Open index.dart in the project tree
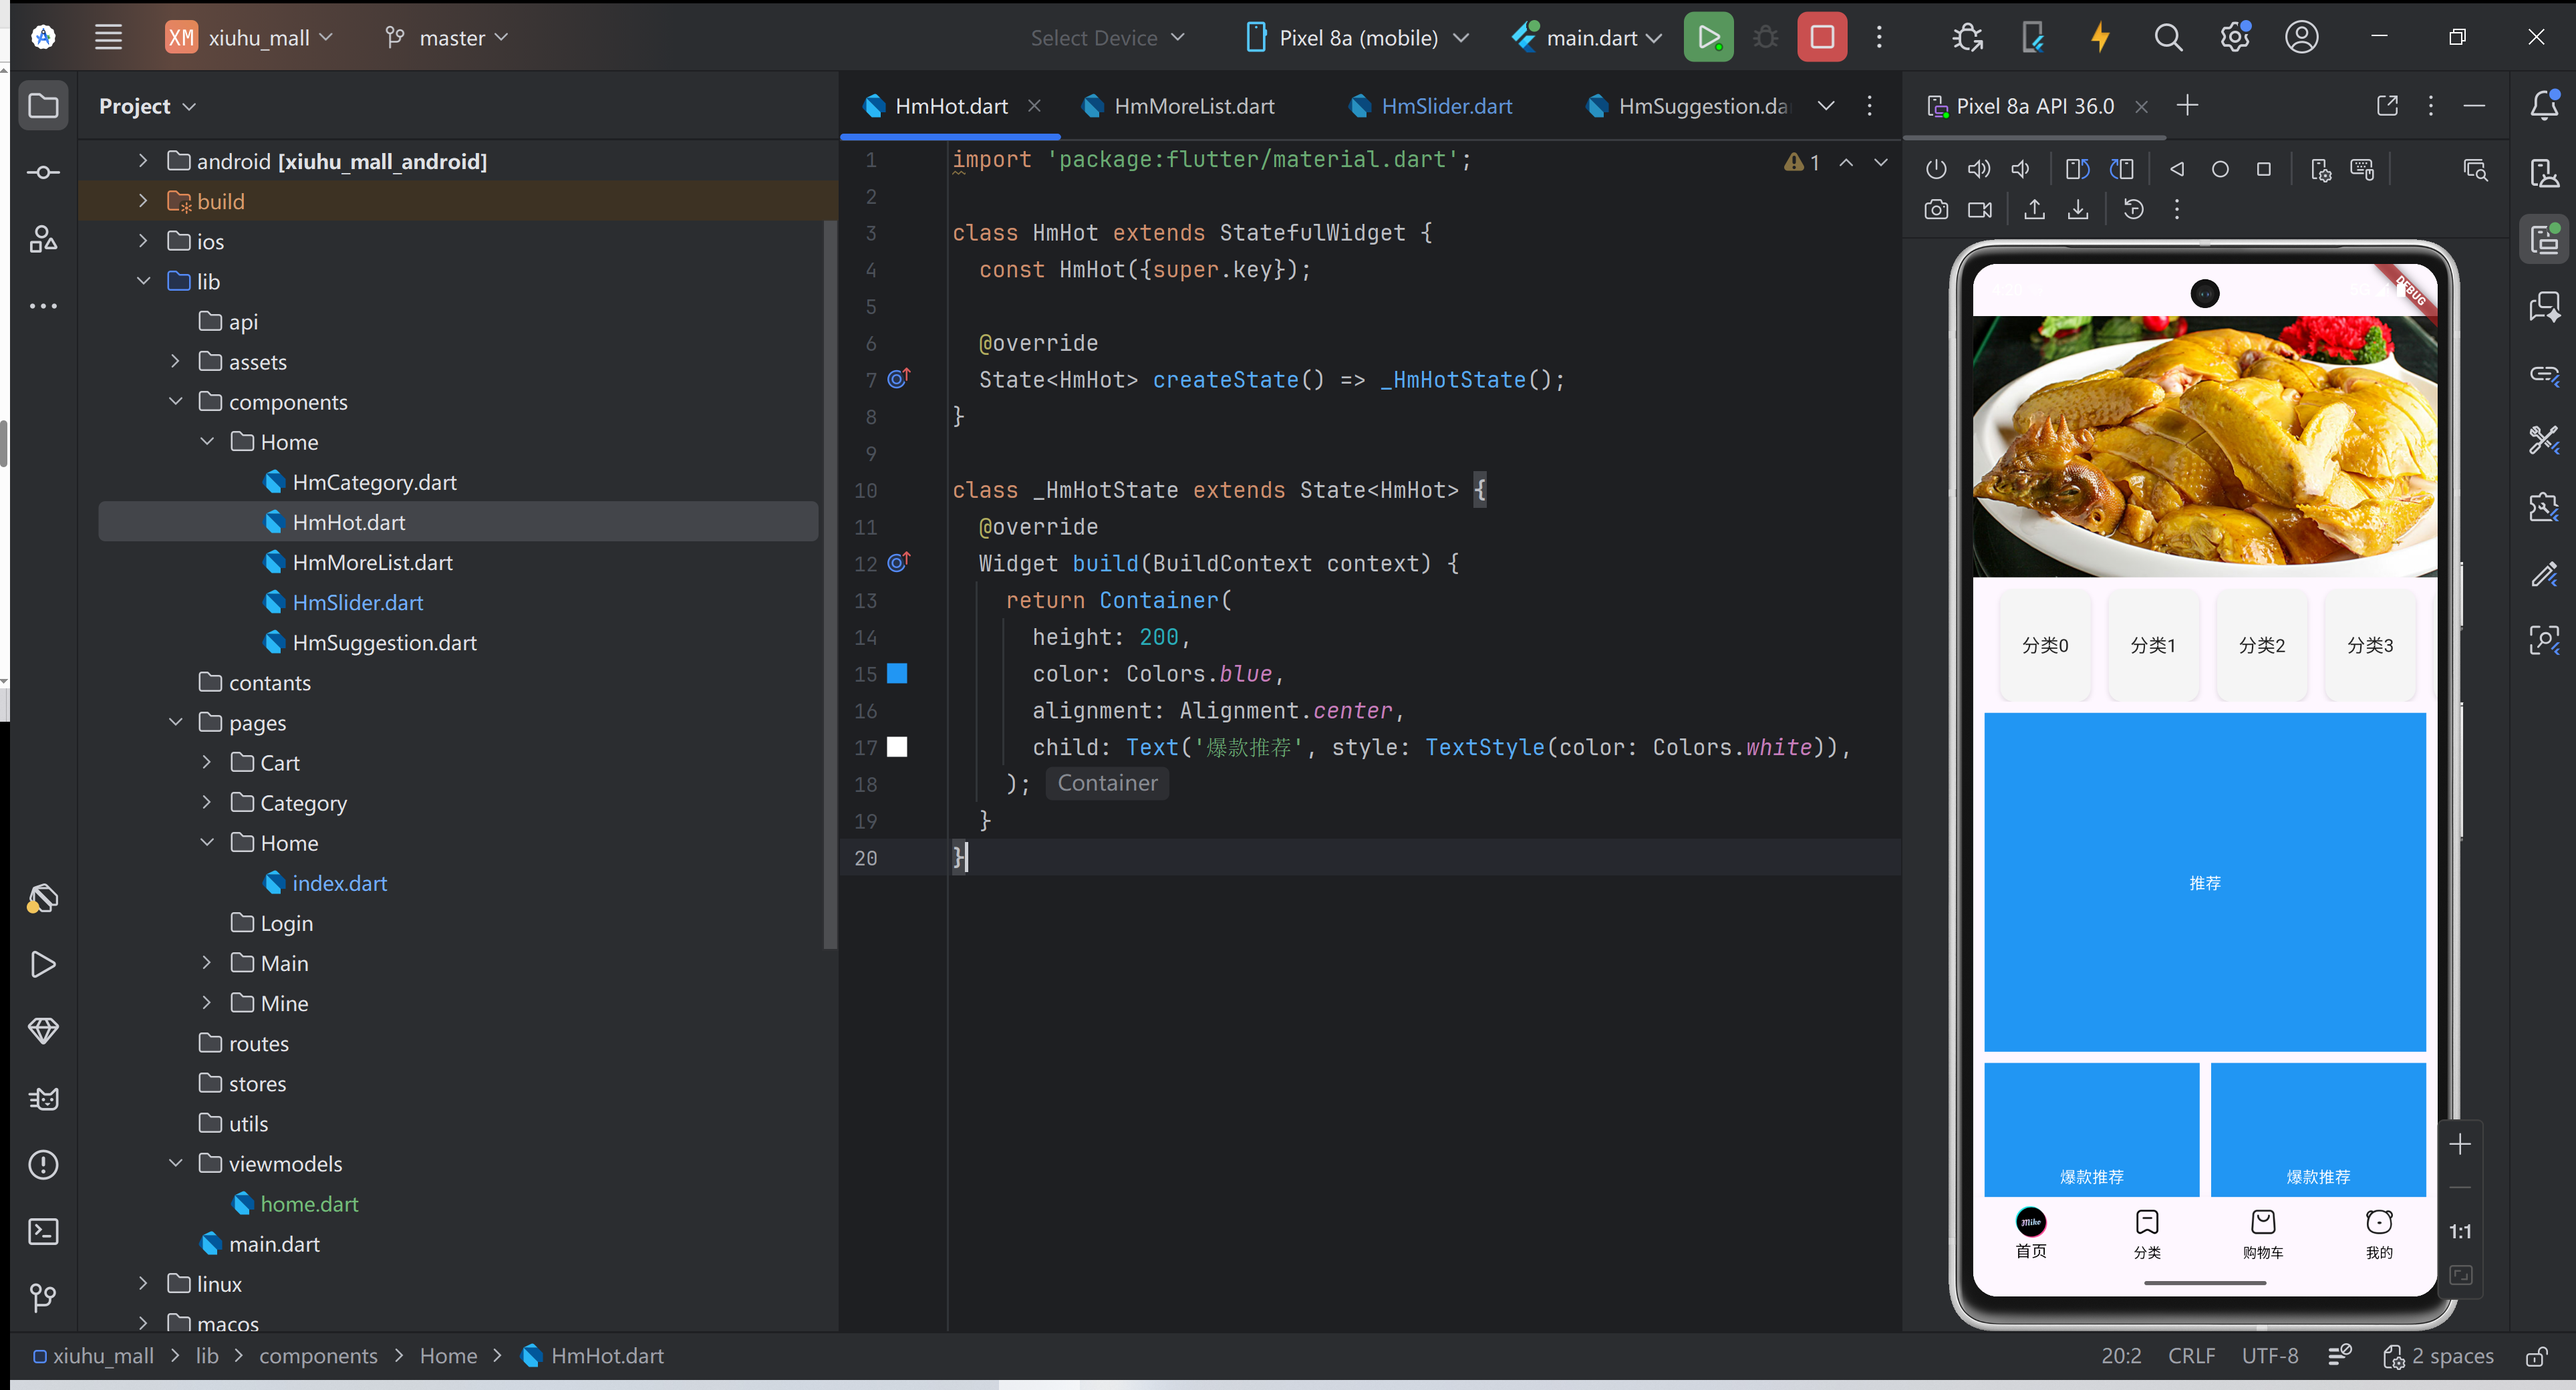 click(339, 883)
